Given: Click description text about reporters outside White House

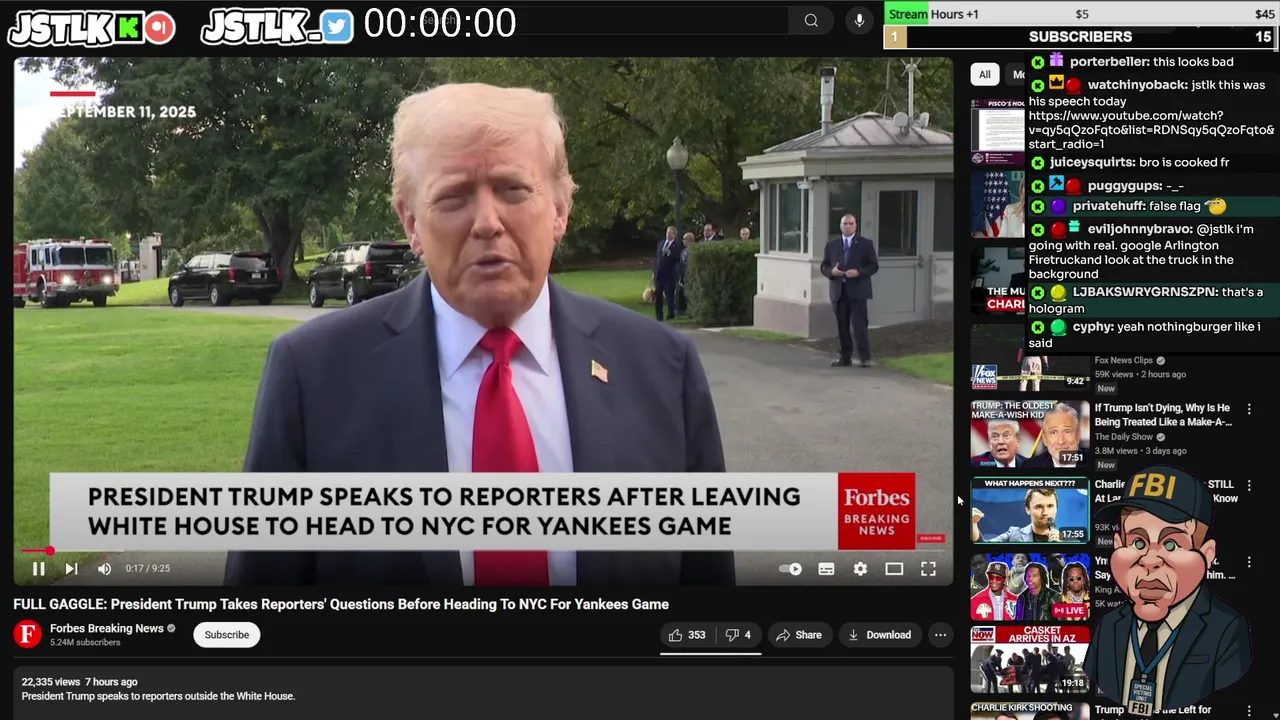Looking at the screenshot, I should tap(158, 696).
